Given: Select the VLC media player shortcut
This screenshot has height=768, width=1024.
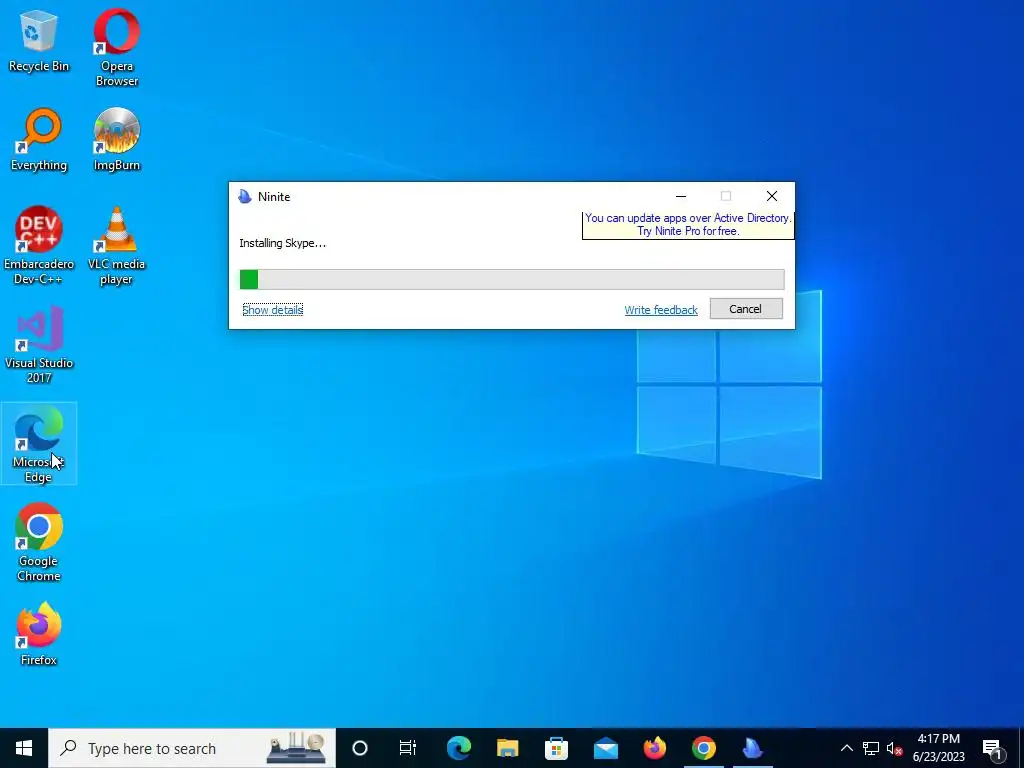Looking at the screenshot, I should click(x=116, y=246).
